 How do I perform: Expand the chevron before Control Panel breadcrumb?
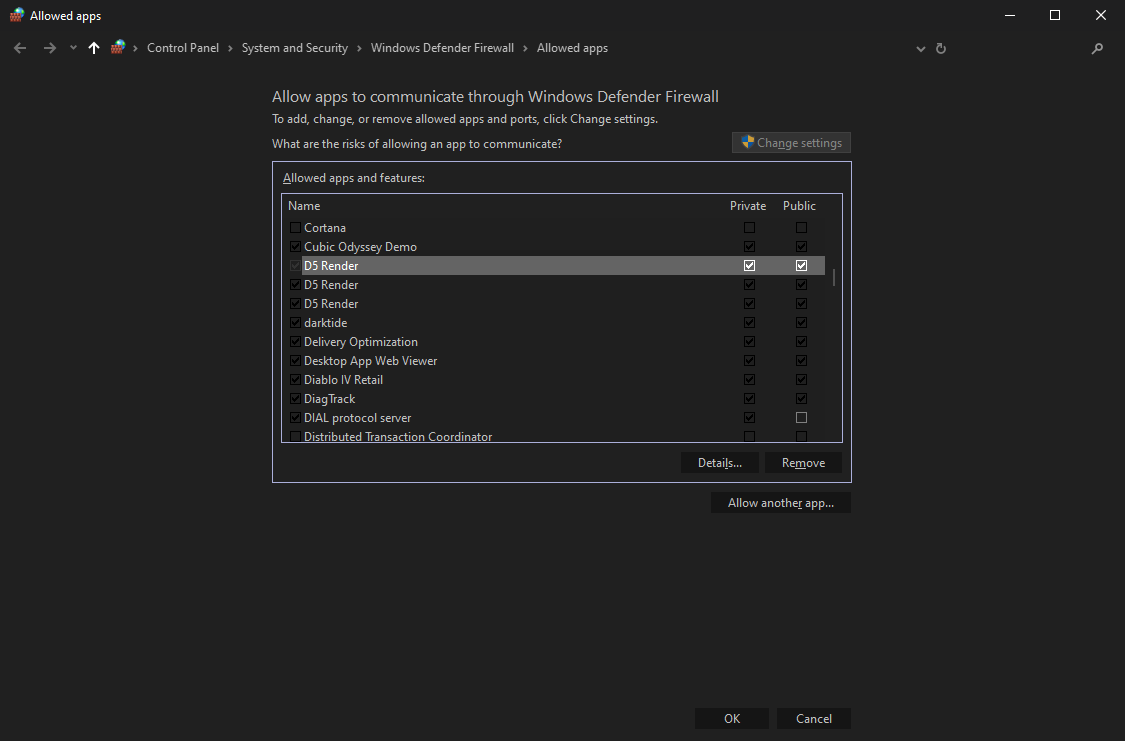(x=135, y=48)
